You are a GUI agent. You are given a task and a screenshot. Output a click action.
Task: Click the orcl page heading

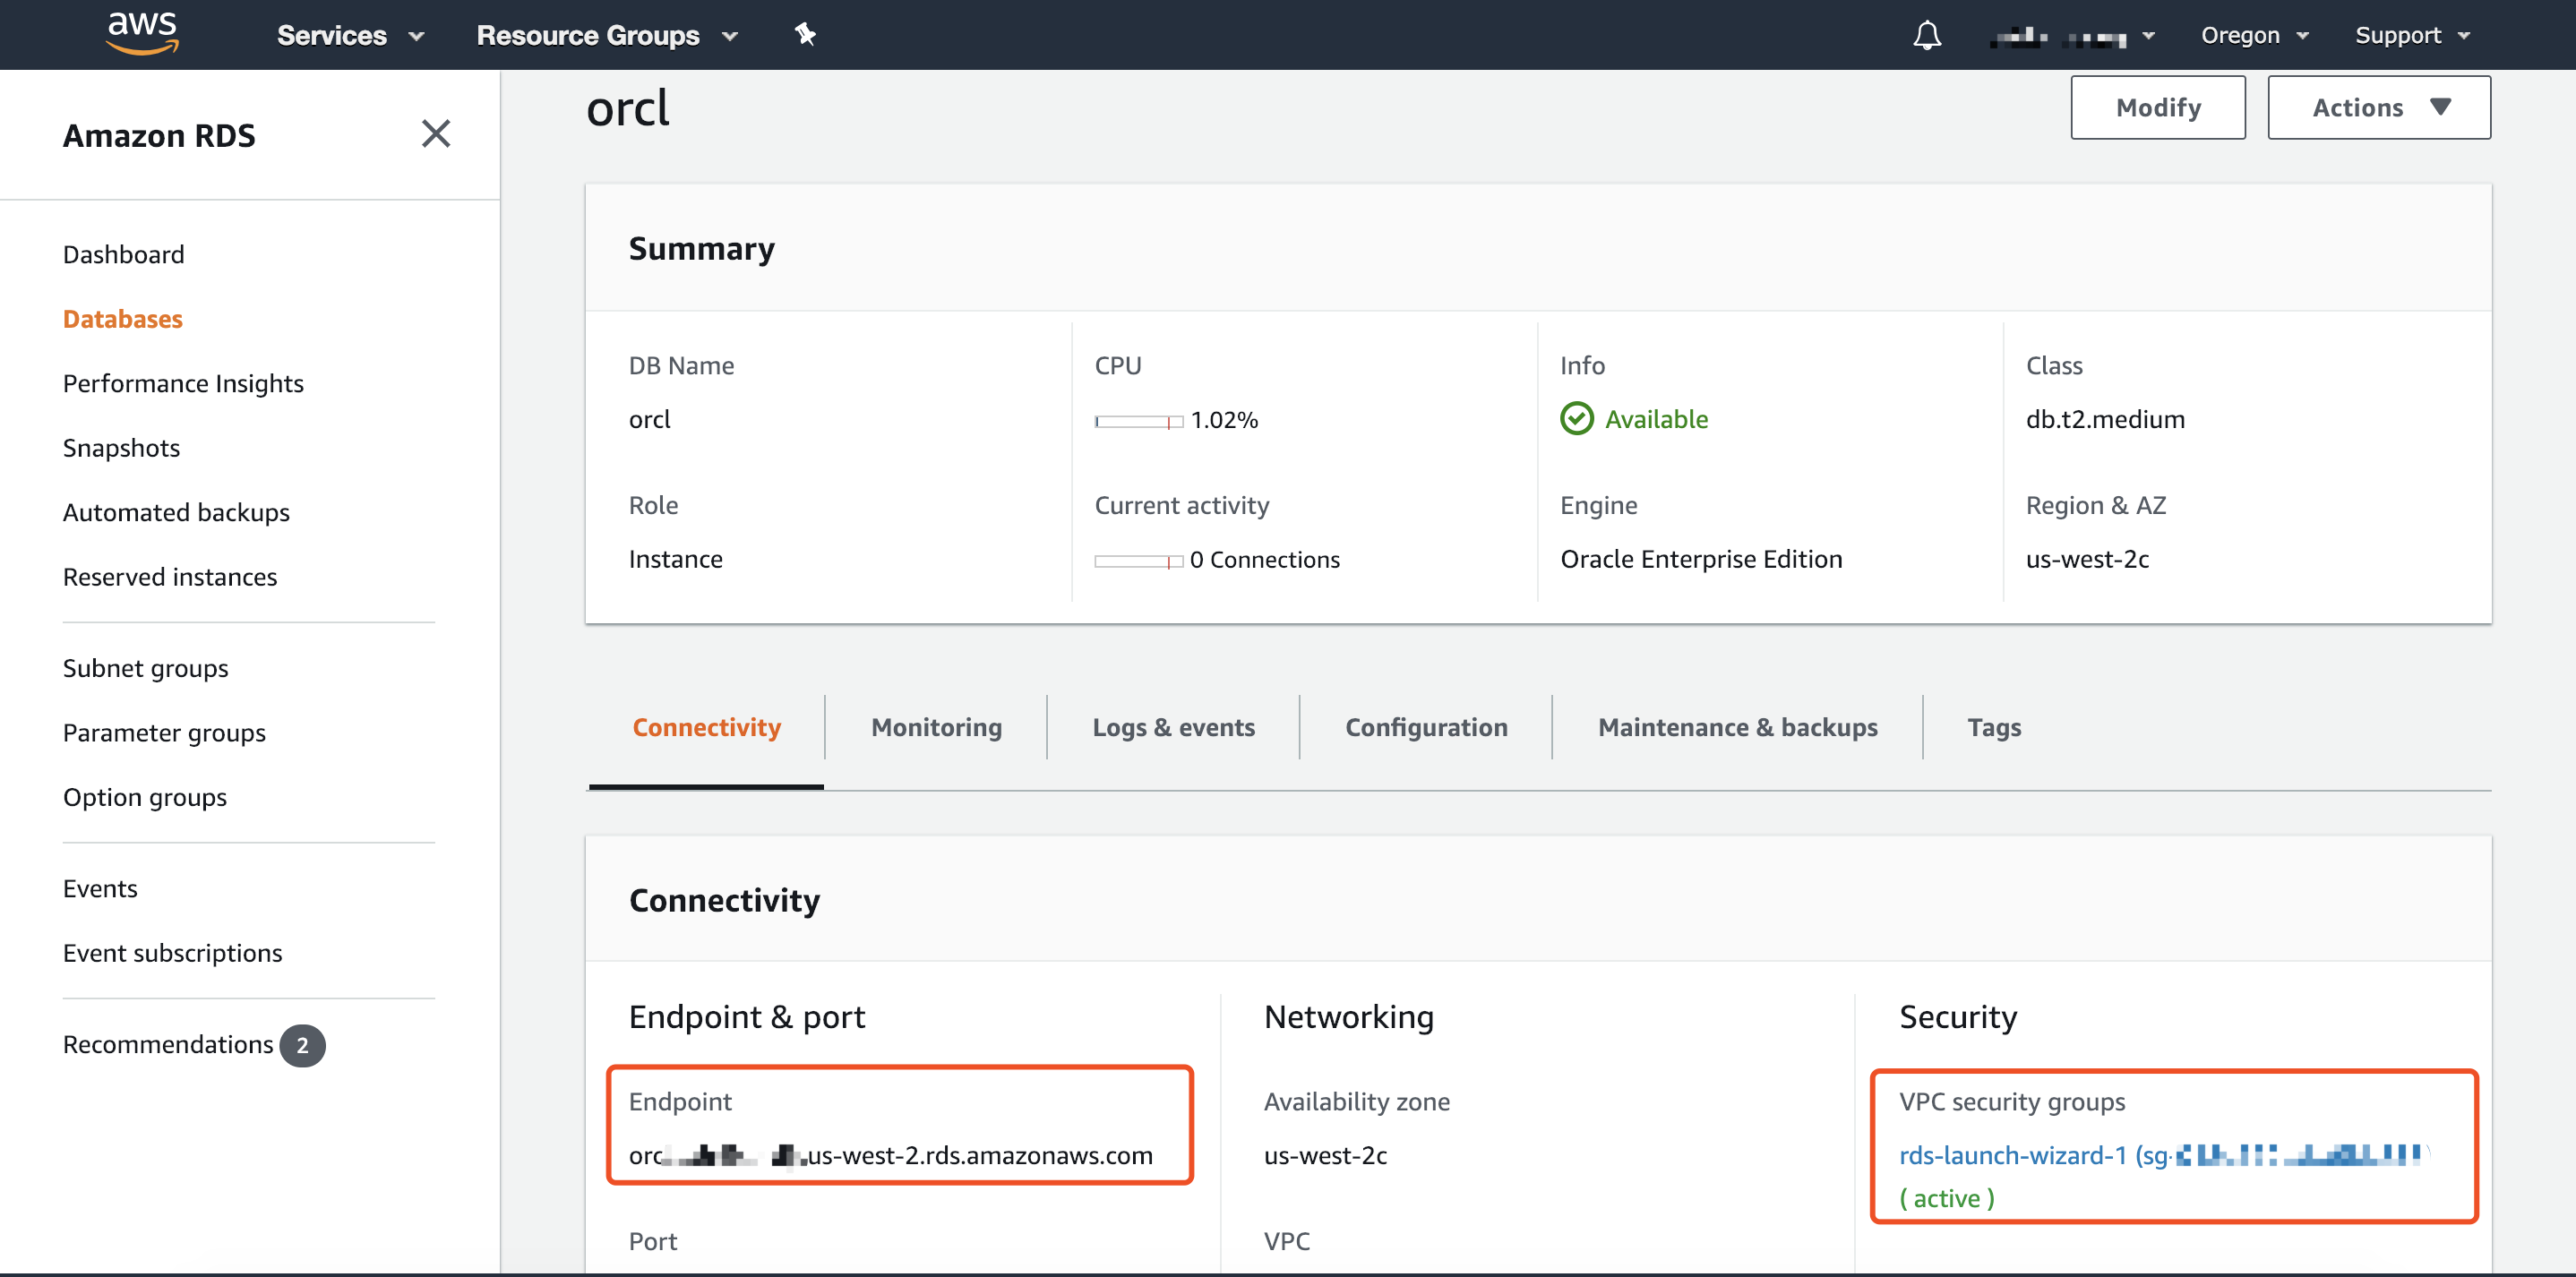(627, 107)
